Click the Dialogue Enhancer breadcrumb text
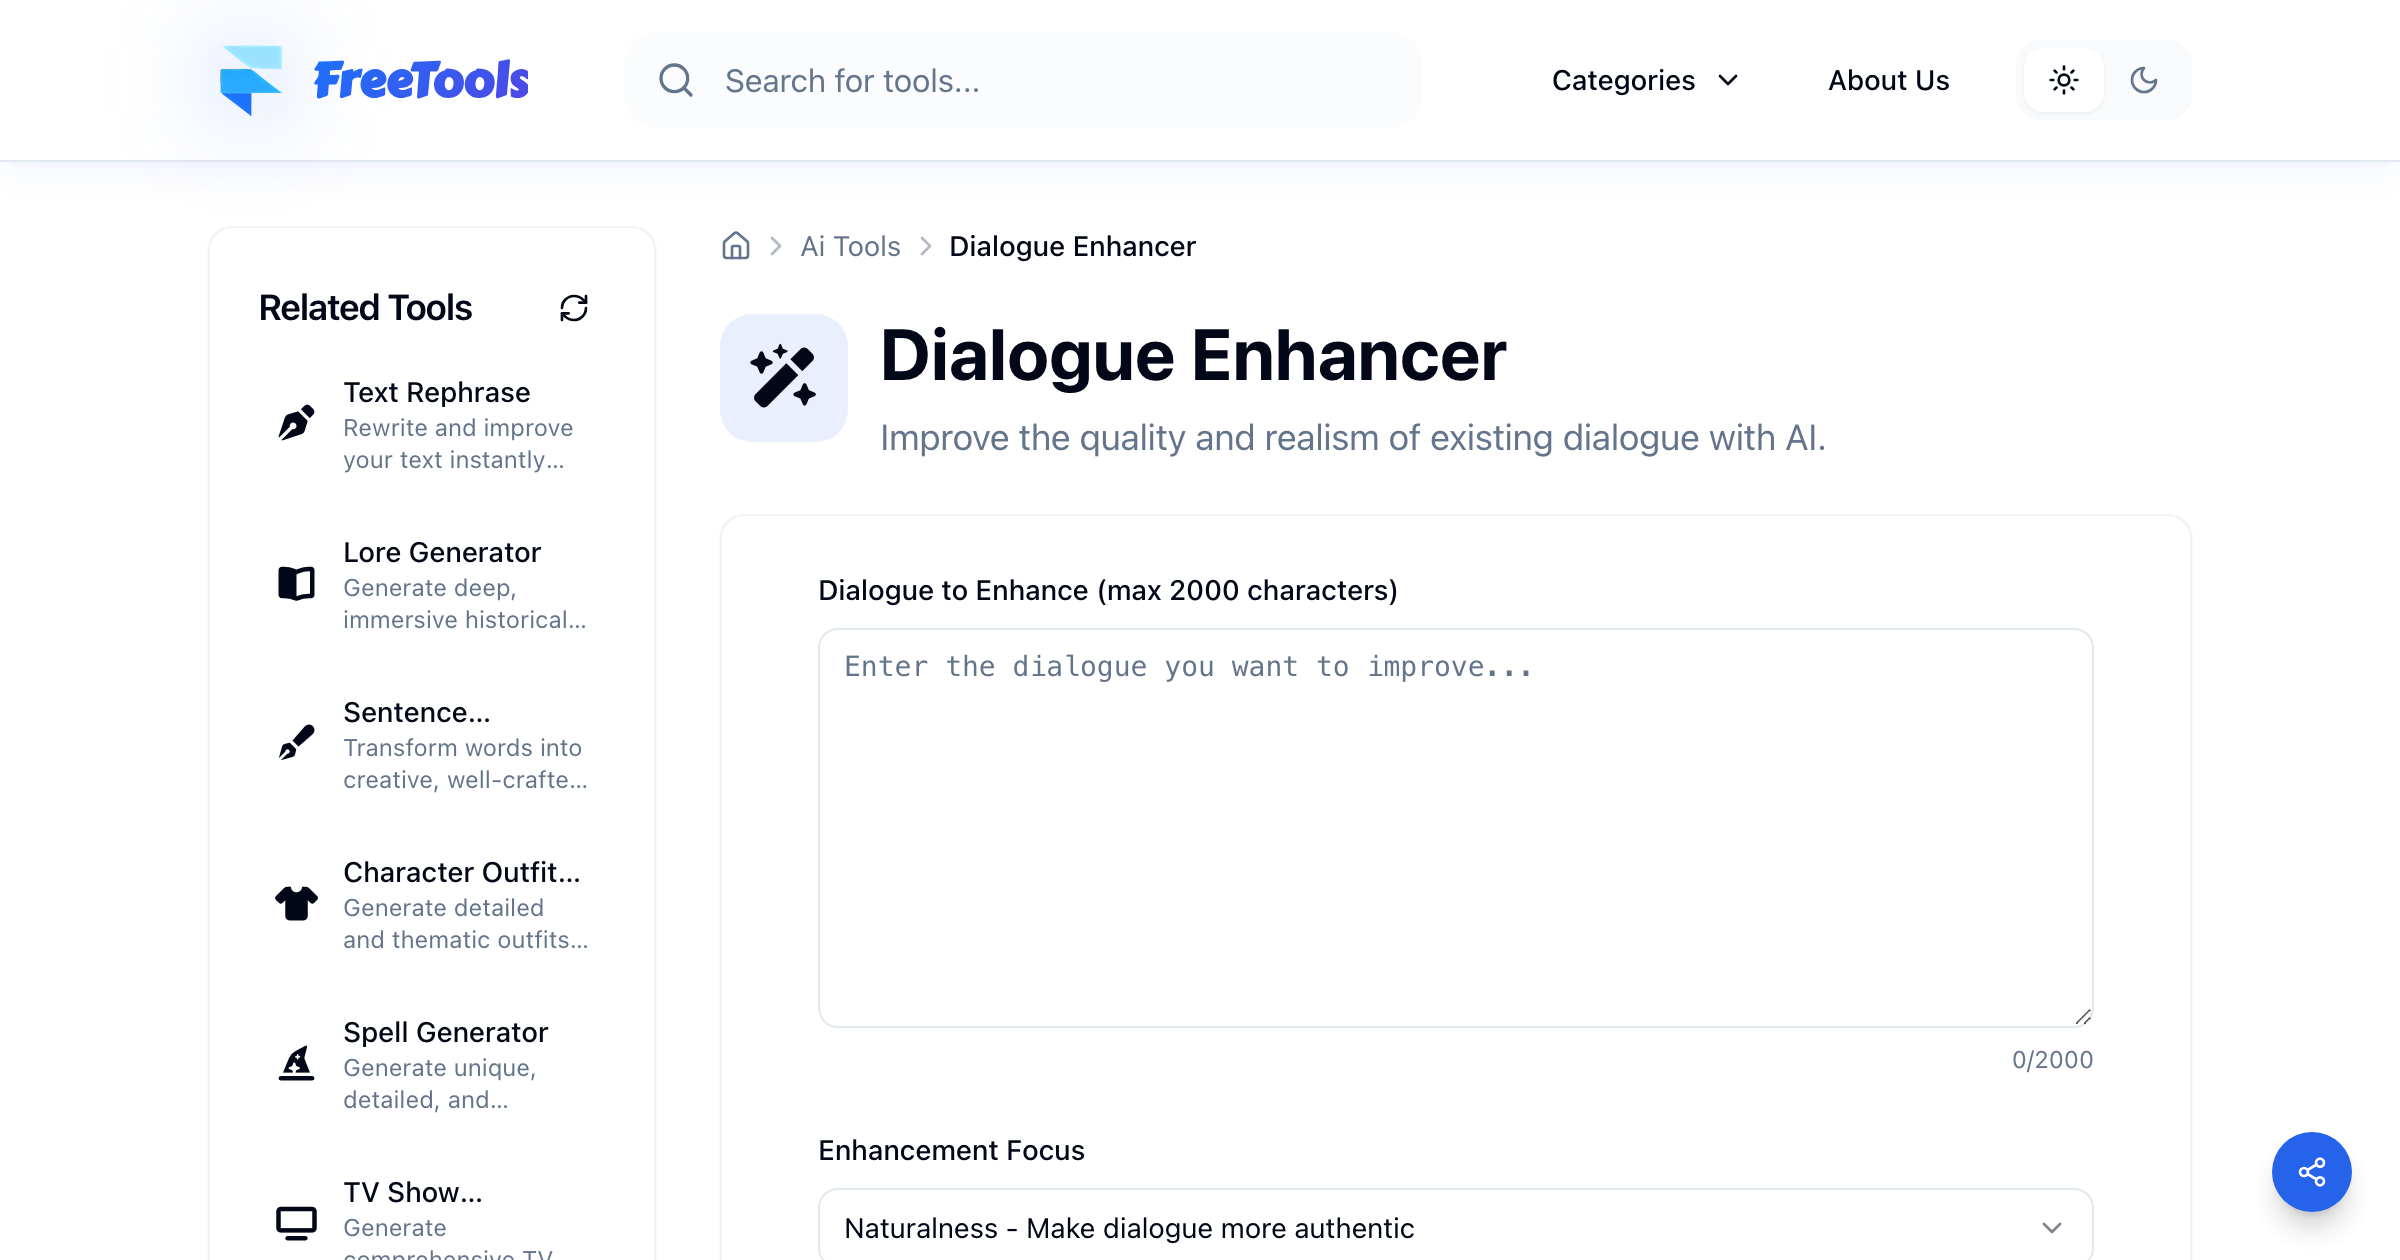This screenshot has width=2400, height=1260. [1072, 246]
